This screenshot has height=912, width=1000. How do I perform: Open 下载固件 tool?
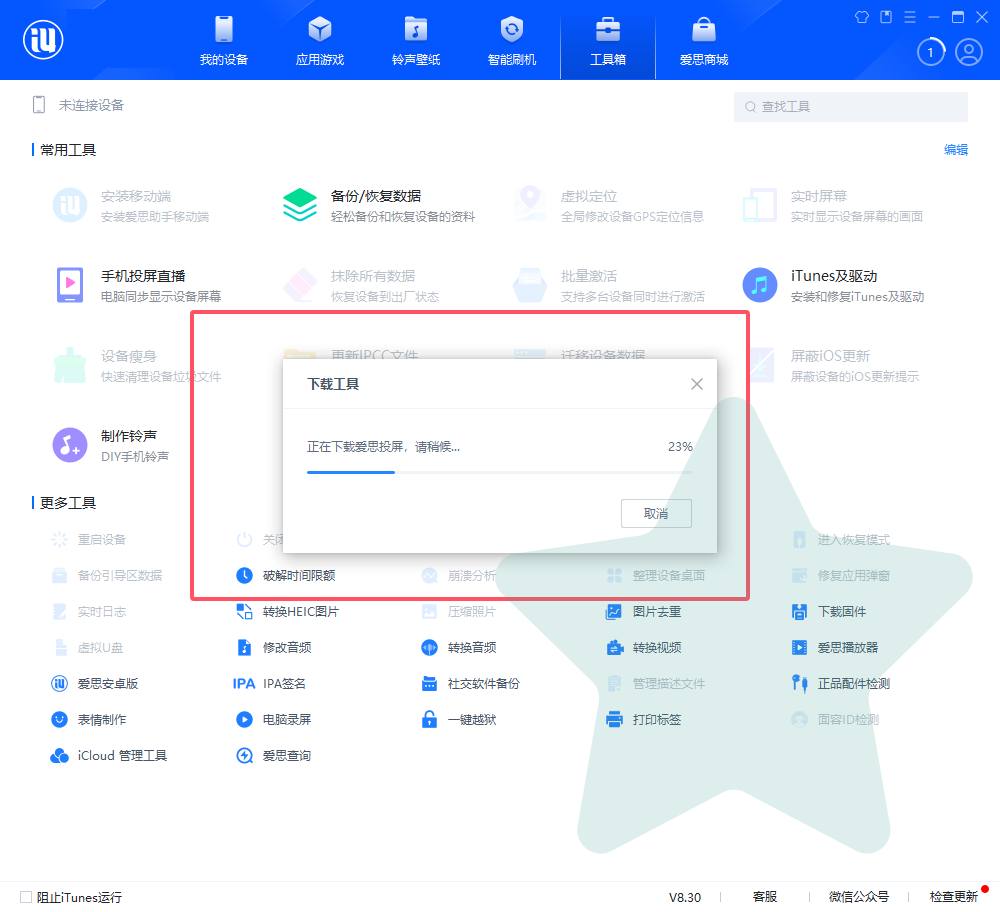click(828, 612)
